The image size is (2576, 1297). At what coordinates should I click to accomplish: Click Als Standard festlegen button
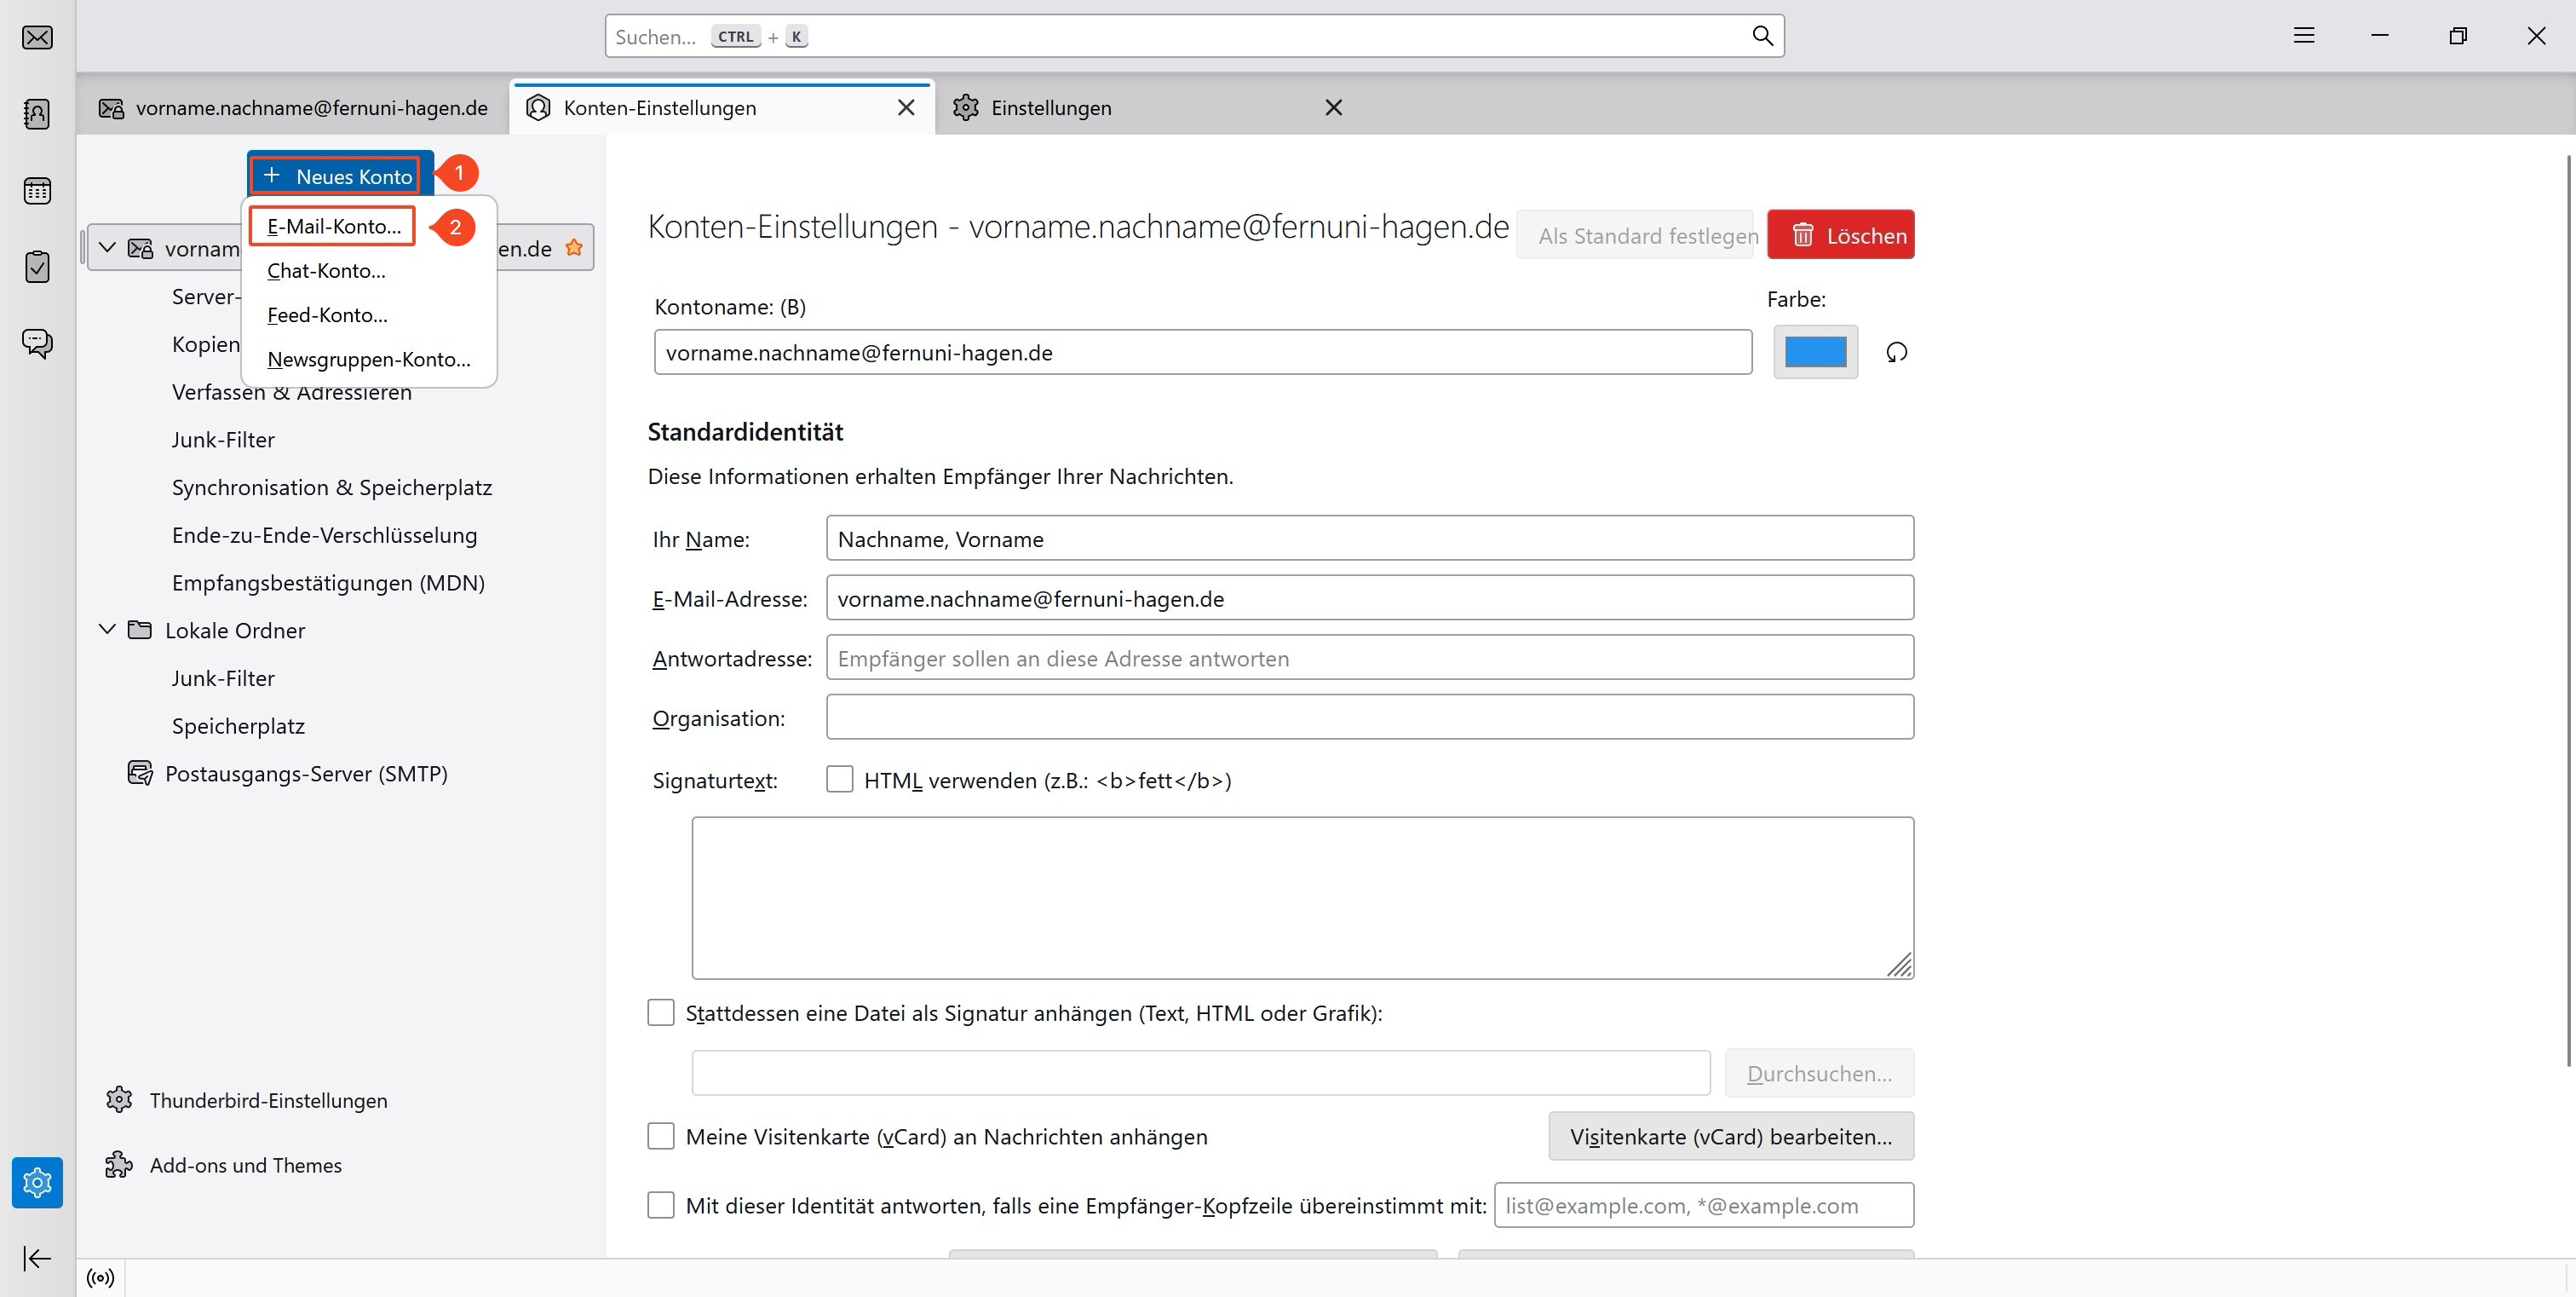(x=1636, y=235)
